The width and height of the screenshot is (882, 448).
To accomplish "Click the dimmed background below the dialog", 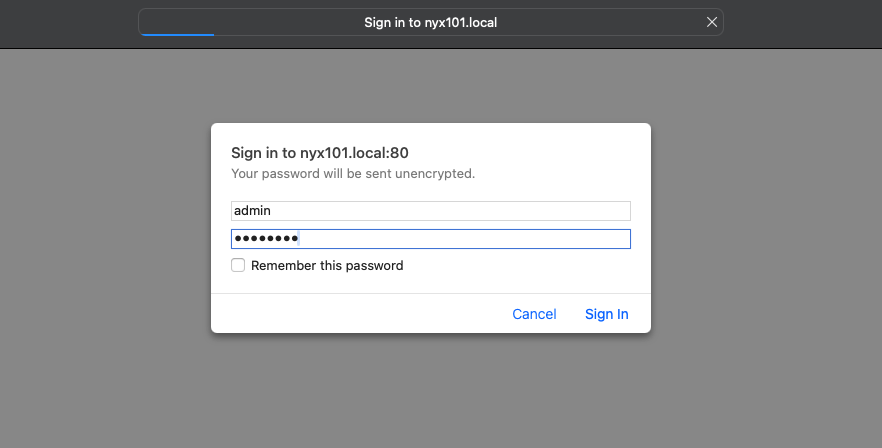I will pos(431,391).
